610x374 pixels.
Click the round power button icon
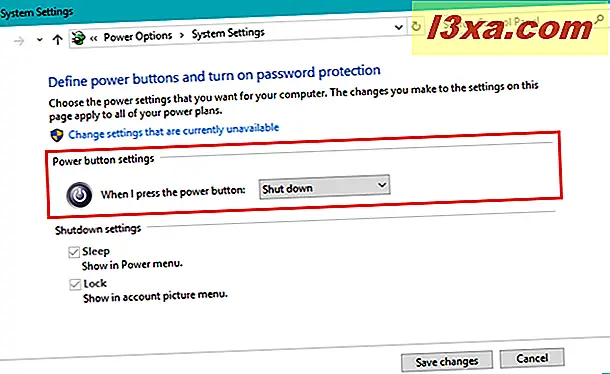point(79,195)
